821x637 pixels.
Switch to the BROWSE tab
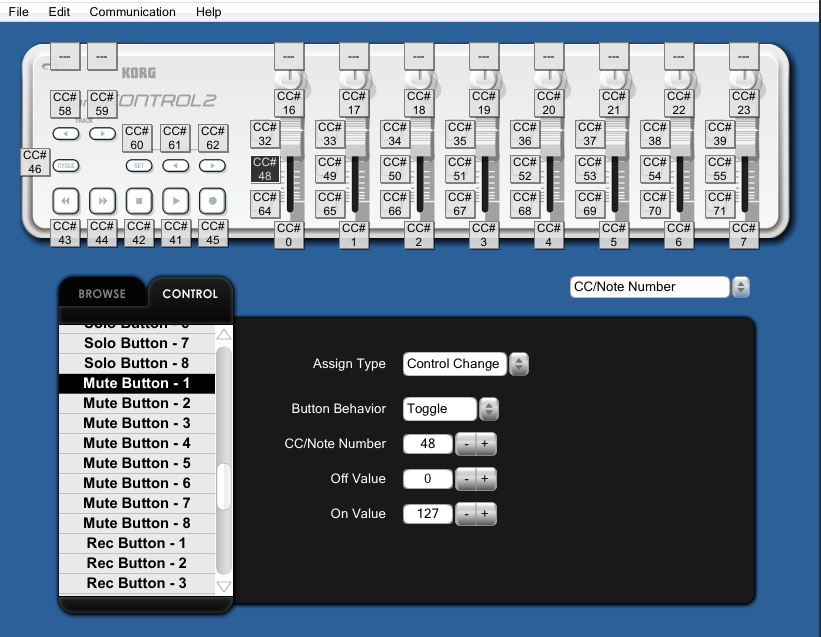pos(102,294)
